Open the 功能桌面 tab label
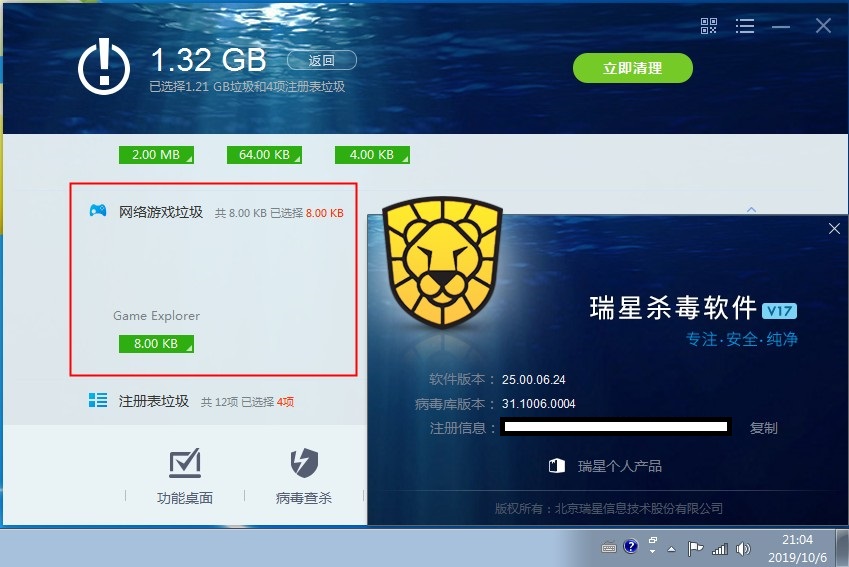This screenshot has width=849, height=567. [185, 498]
